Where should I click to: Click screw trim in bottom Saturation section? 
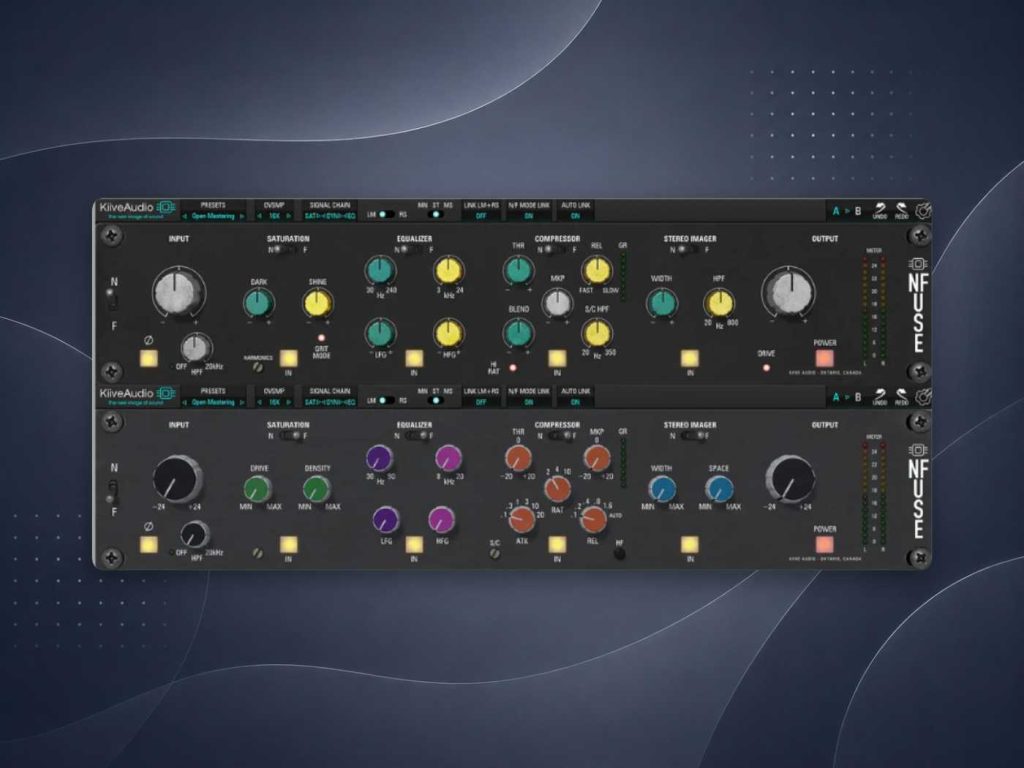258,553
